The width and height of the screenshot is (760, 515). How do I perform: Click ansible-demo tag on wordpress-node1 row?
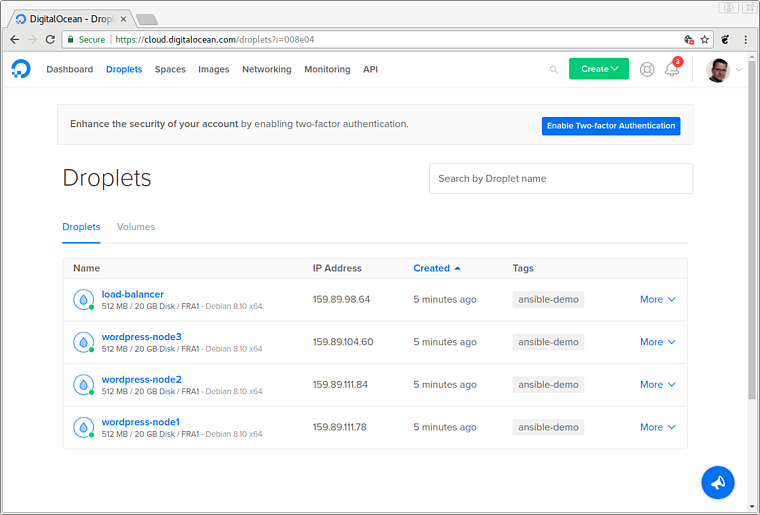pos(548,427)
